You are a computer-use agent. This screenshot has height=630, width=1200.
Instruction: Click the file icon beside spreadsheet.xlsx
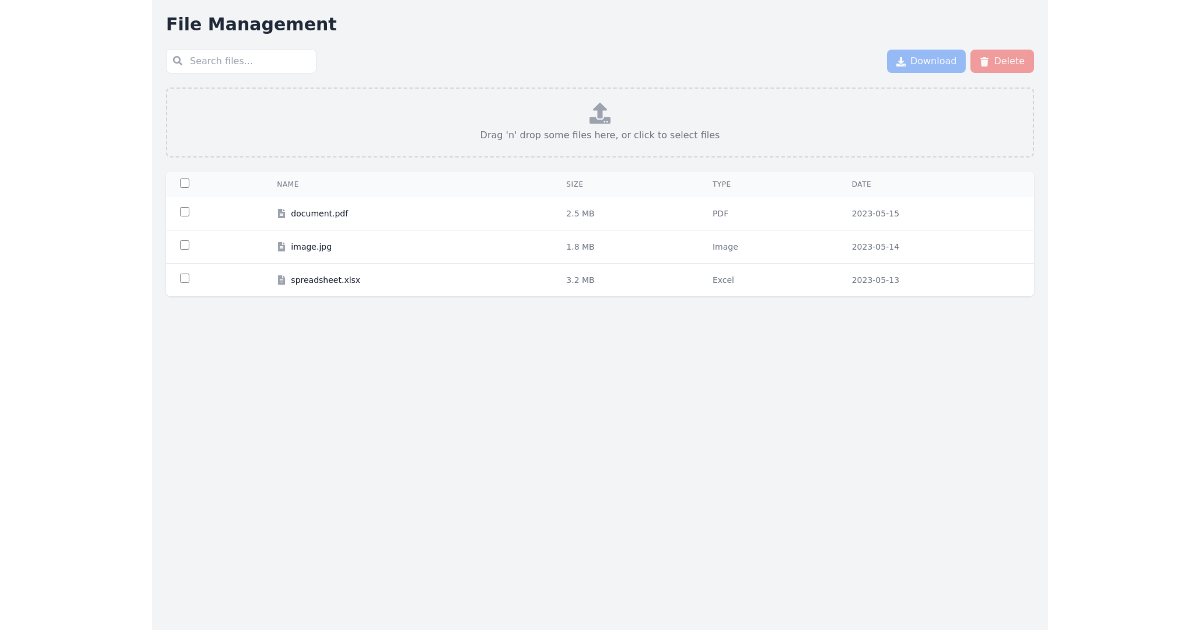pyautogui.click(x=281, y=280)
